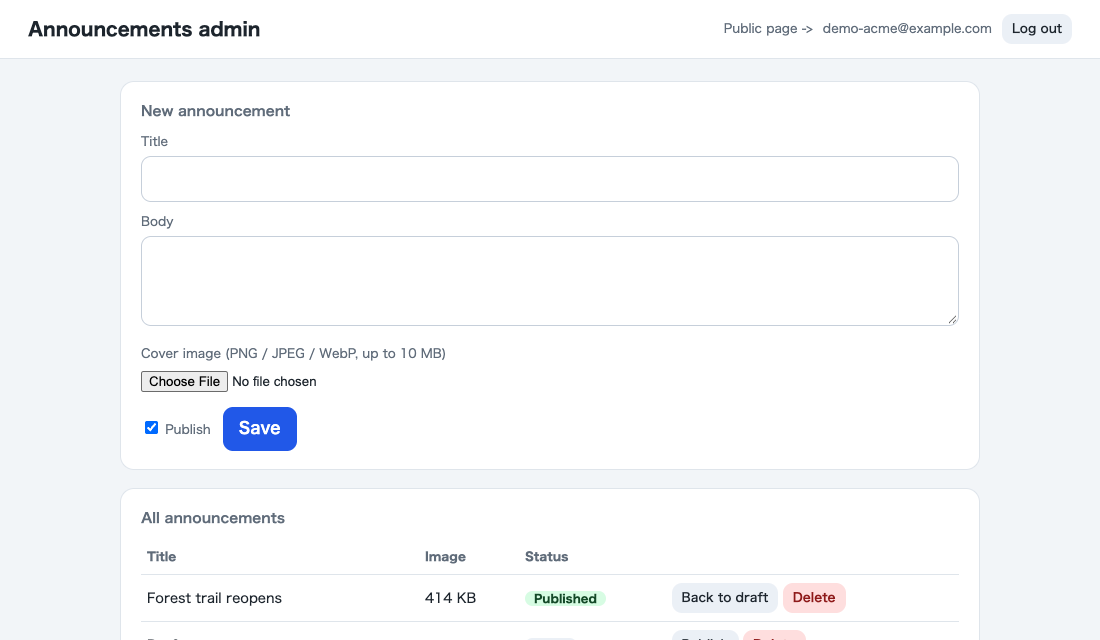
Task: Click inside the Body text area
Action: coord(549,281)
